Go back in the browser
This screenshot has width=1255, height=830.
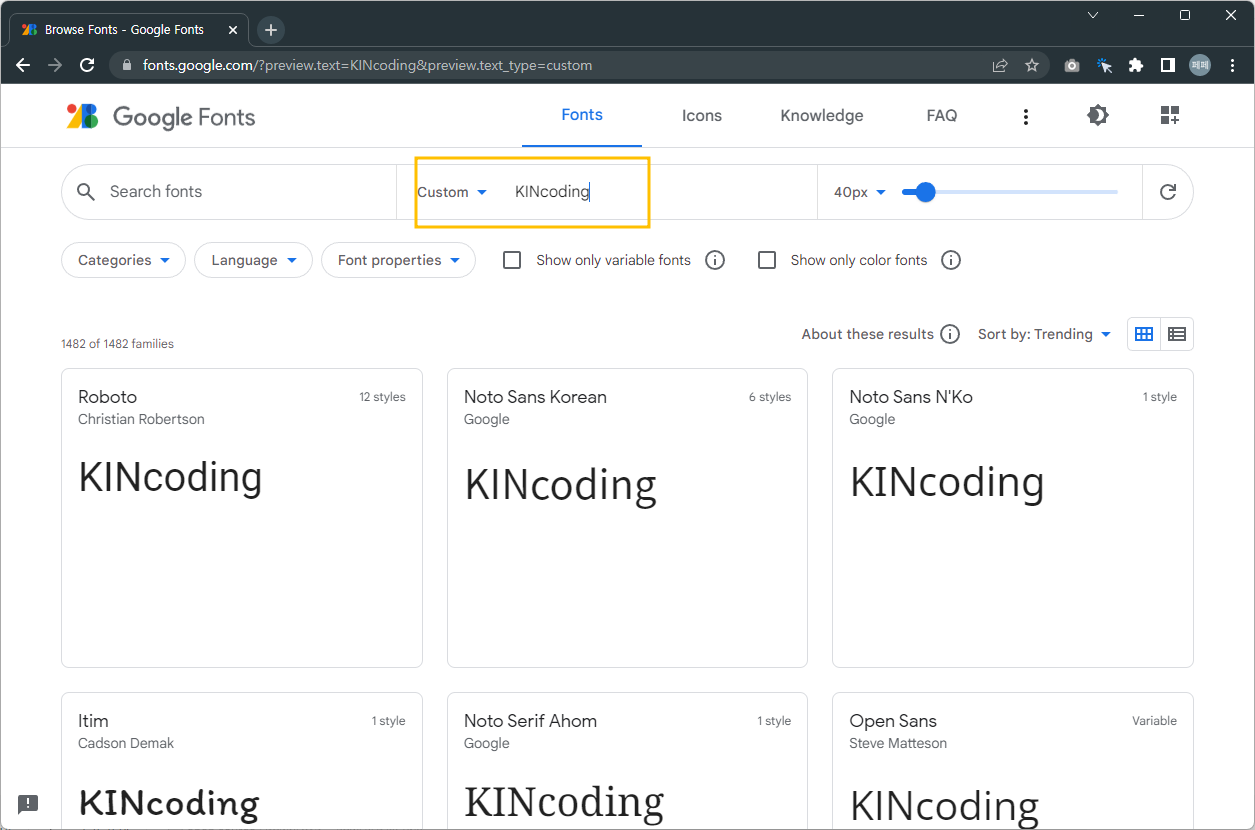pyautogui.click(x=23, y=65)
